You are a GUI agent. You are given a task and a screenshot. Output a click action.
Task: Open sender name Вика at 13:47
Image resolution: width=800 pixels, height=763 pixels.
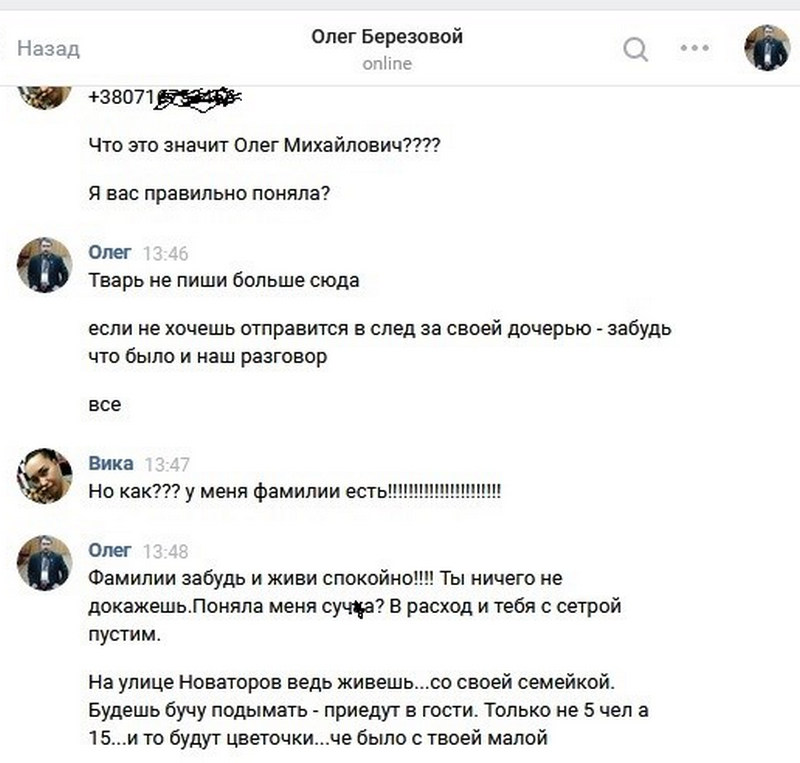(111, 463)
